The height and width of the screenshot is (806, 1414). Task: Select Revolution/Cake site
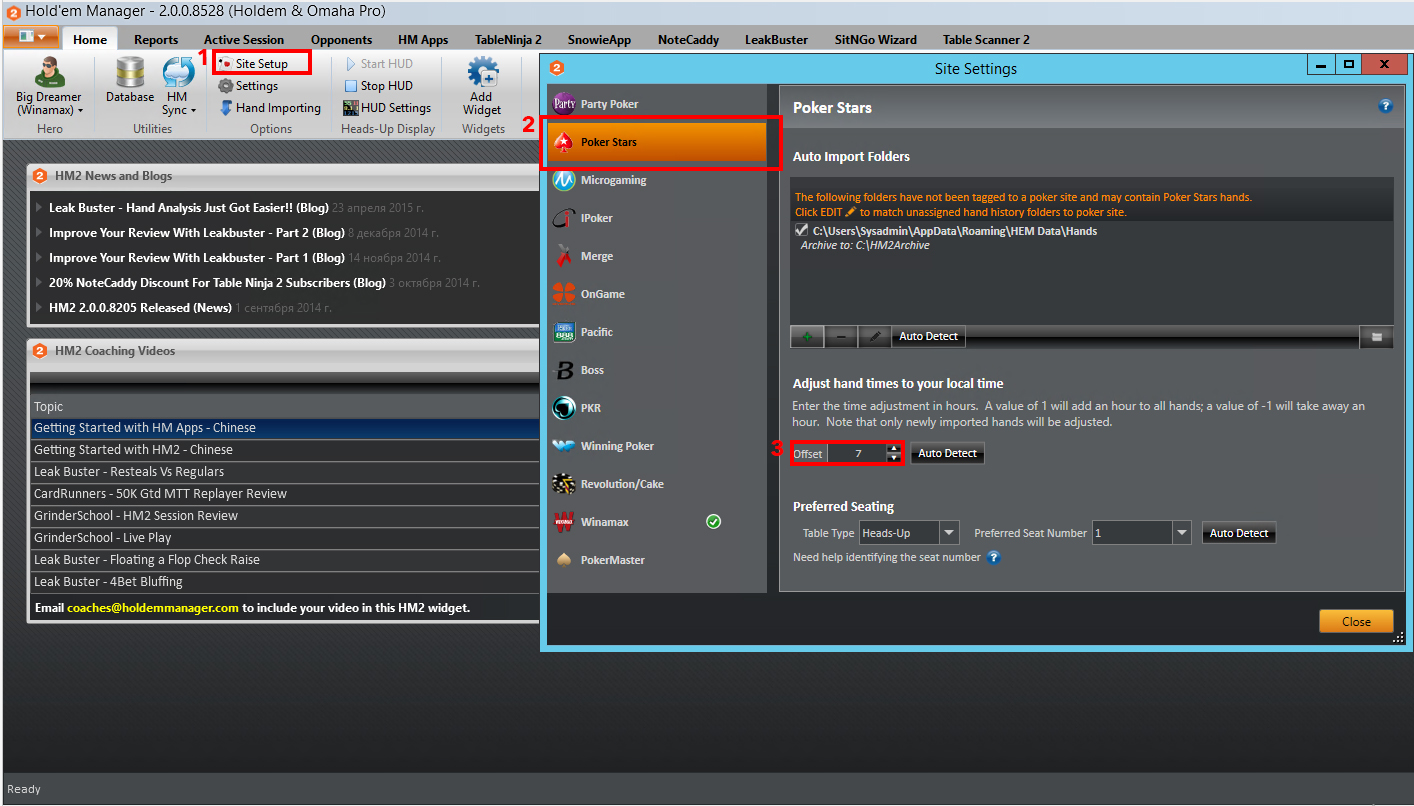(656, 484)
